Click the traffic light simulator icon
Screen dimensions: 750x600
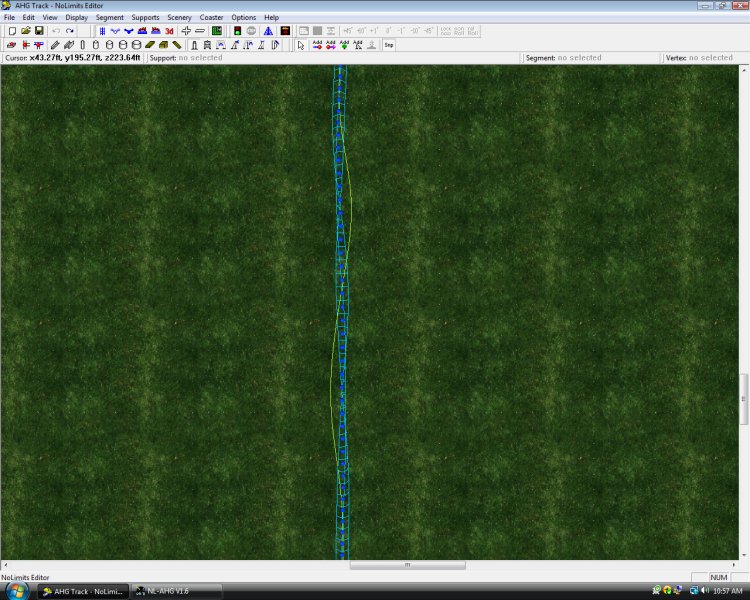[x=237, y=31]
